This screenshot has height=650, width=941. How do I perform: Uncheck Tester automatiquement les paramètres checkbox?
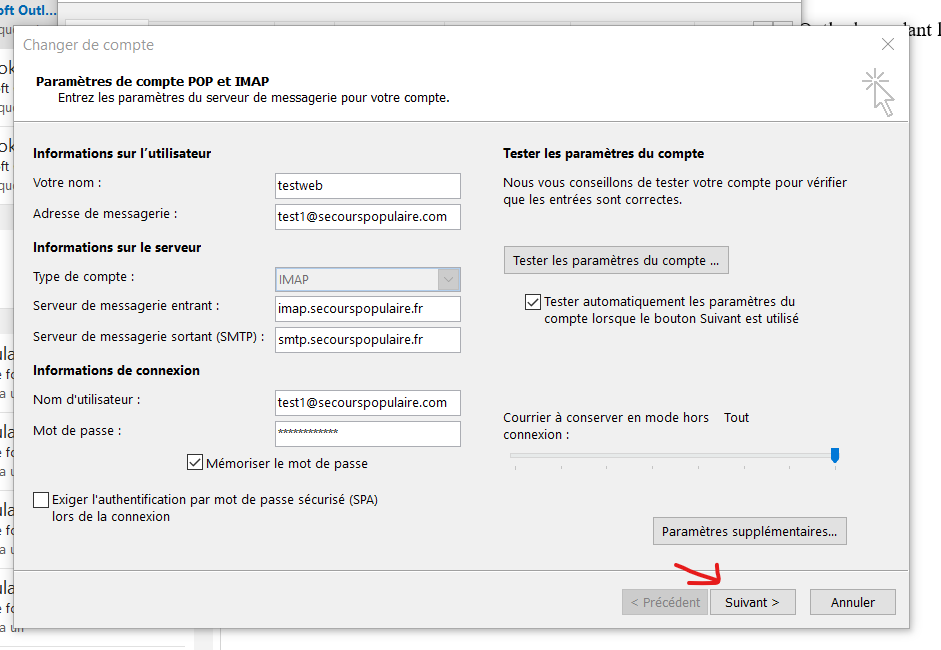[533, 302]
